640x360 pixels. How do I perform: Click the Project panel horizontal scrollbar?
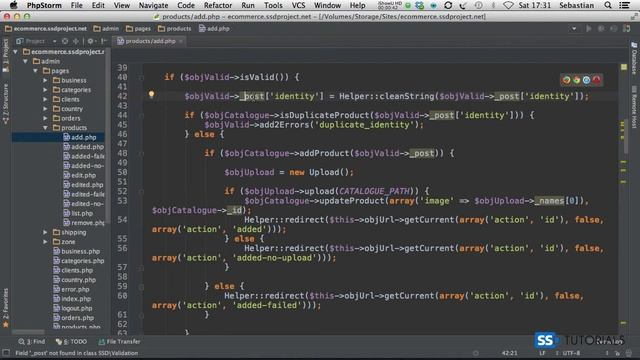[x=28, y=332]
